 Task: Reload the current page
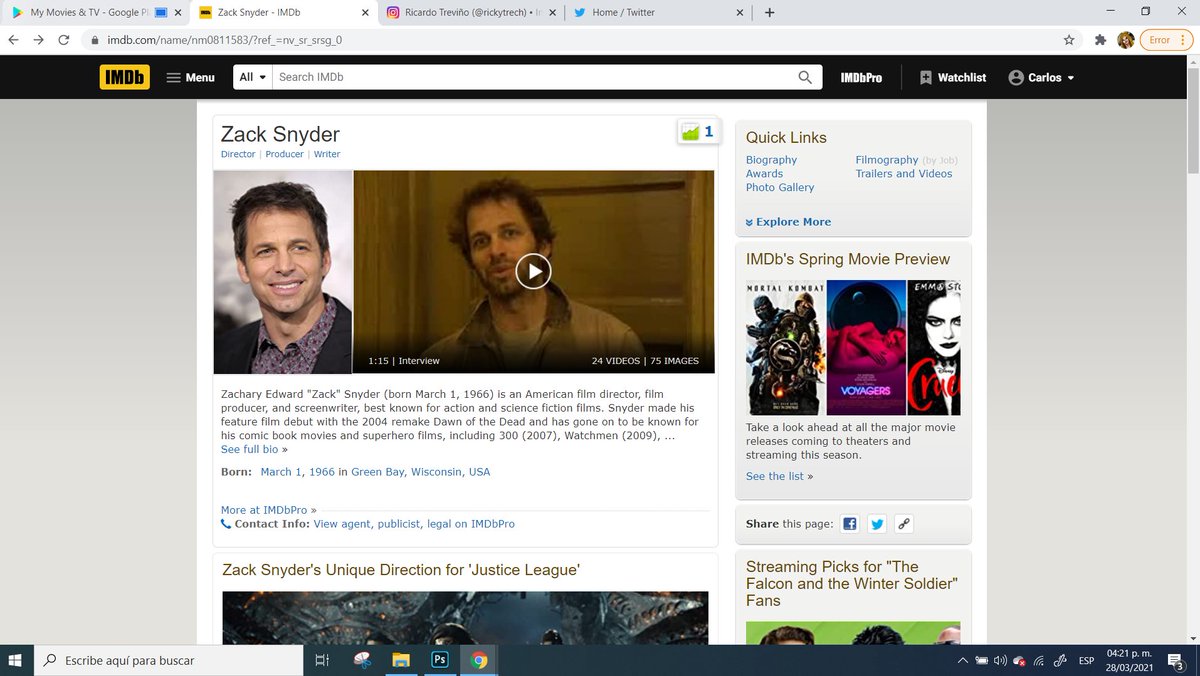click(65, 40)
